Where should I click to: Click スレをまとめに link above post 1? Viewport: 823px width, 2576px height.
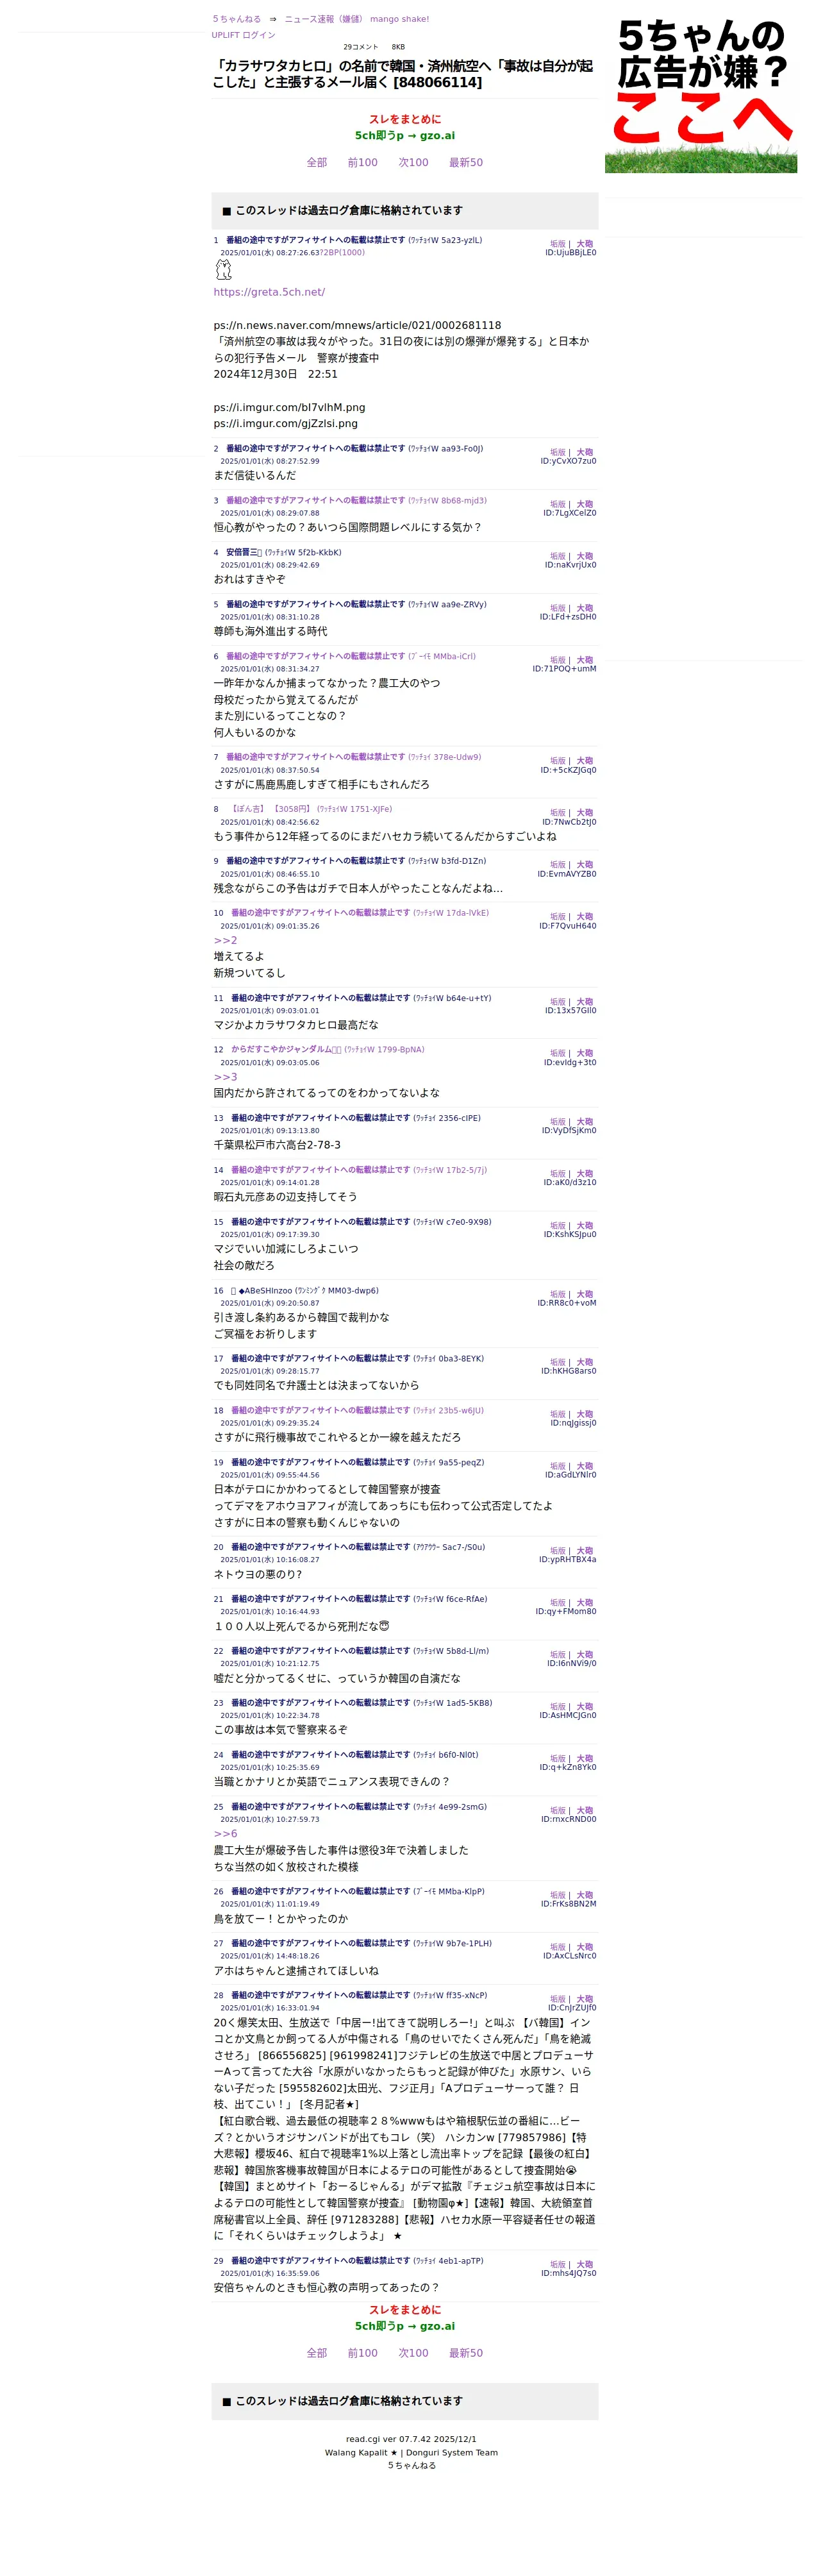(x=405, y=119)
